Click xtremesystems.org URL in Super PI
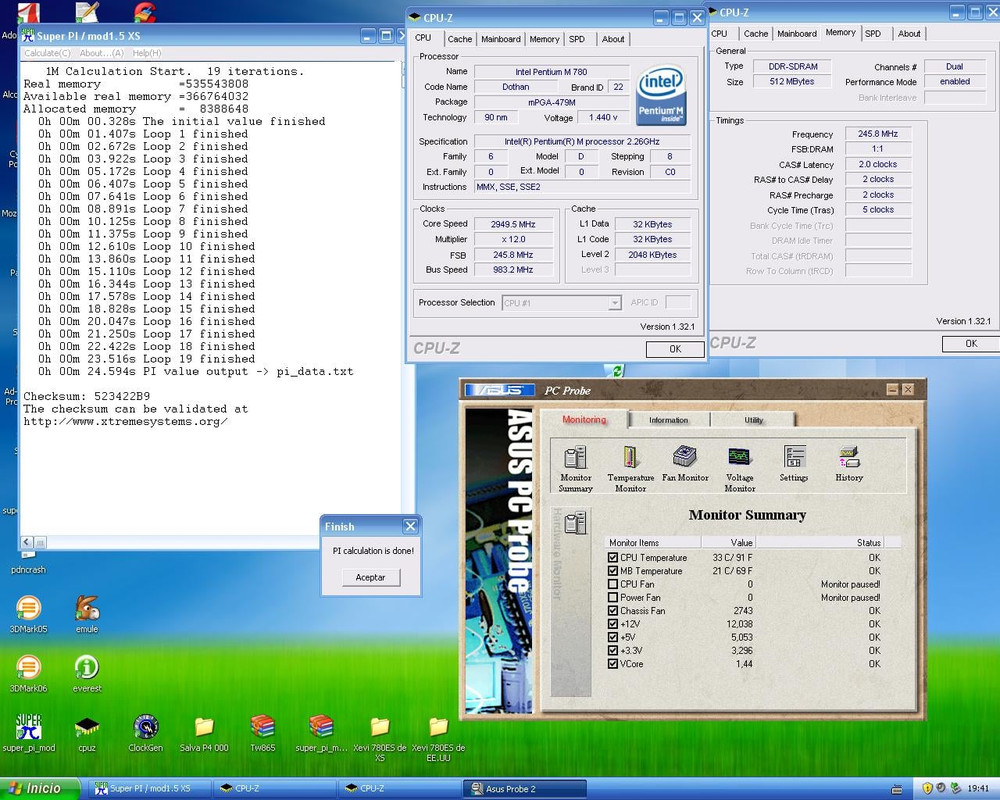This screenshot has height=800, width=1000. point(126,421)
